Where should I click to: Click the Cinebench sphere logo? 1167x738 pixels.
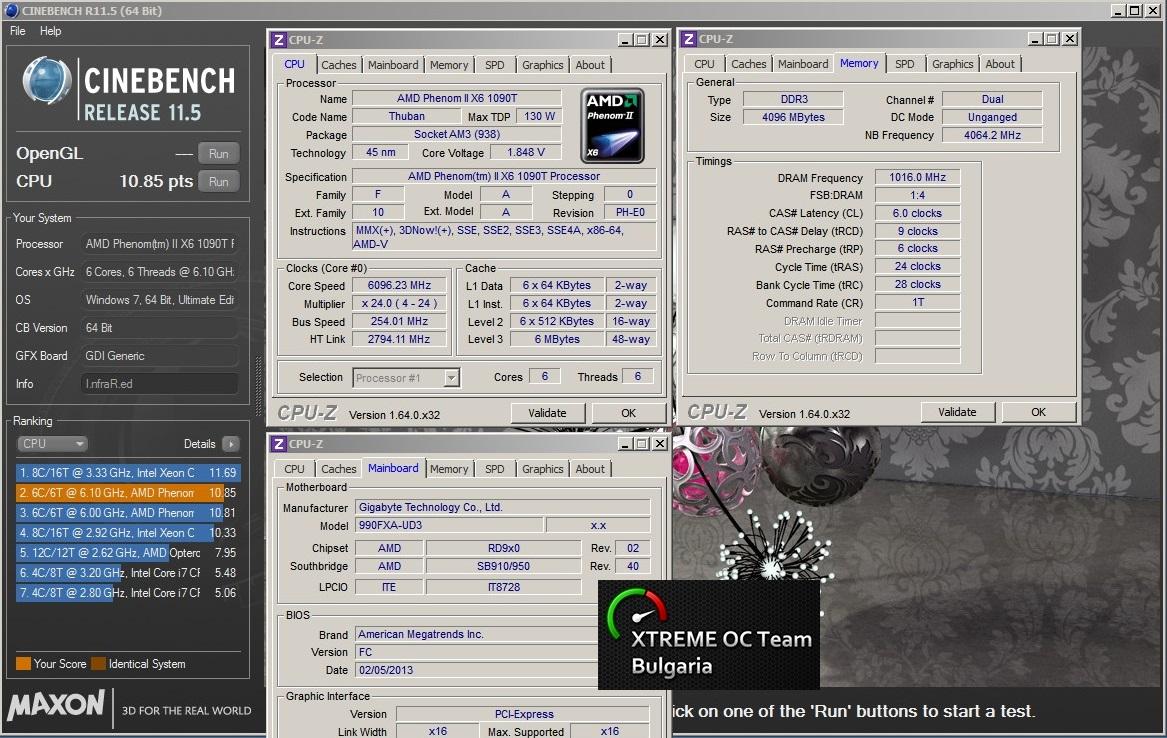[x=47, y=80]
